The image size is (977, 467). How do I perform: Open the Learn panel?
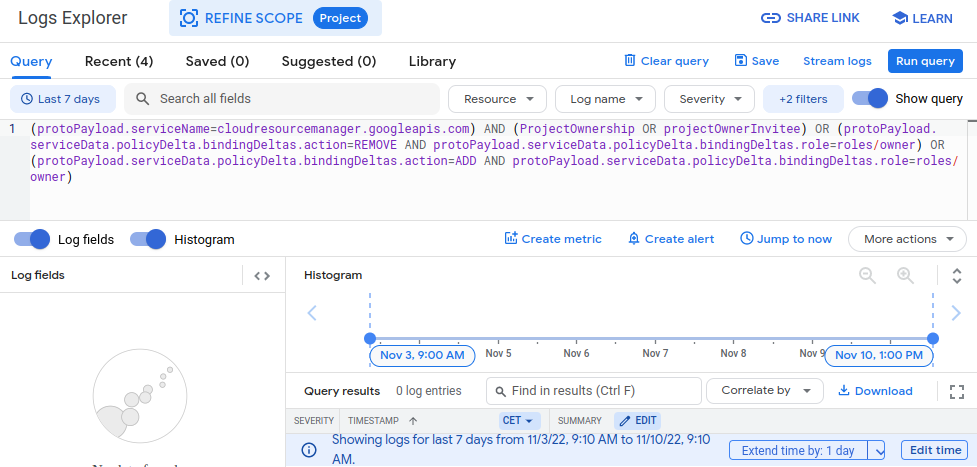(923, 19)
